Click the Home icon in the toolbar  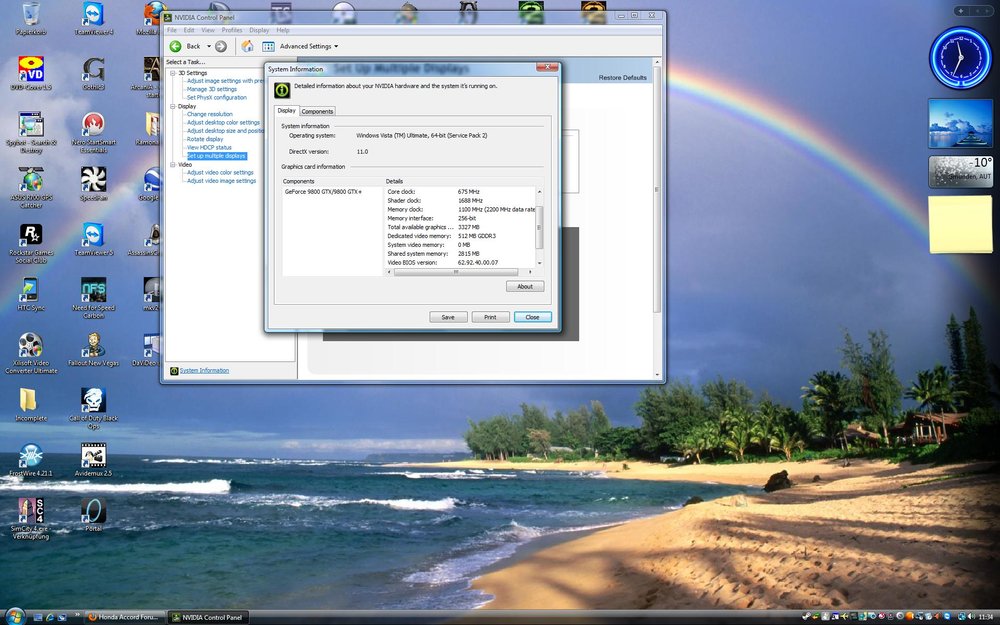pyautogui.click(x=247, y=46)
